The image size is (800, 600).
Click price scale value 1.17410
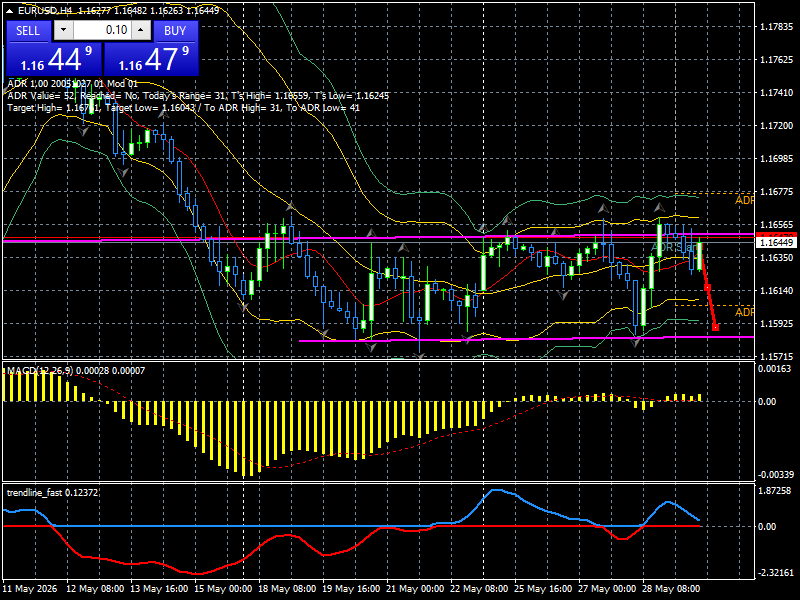pos(777,93)
